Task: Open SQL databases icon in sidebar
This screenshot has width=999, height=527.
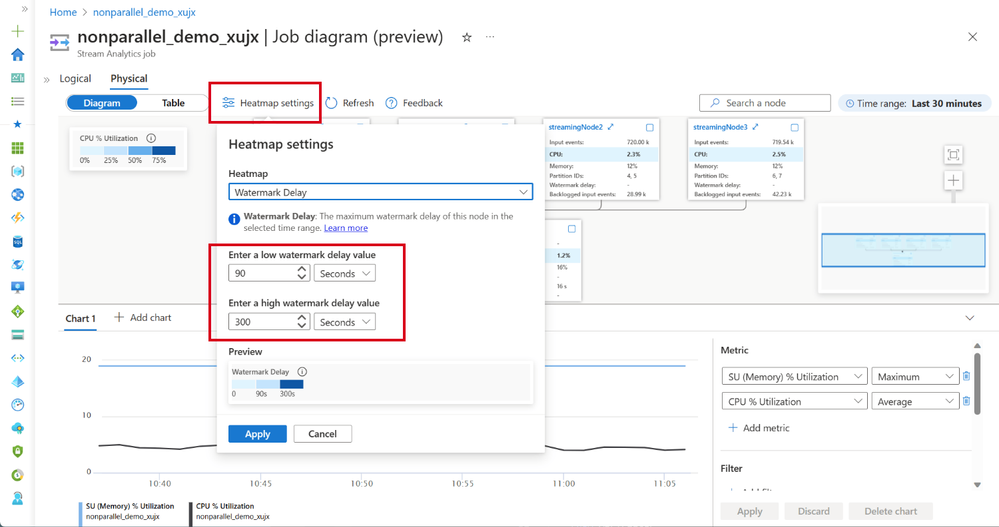Action: [18, 242]
